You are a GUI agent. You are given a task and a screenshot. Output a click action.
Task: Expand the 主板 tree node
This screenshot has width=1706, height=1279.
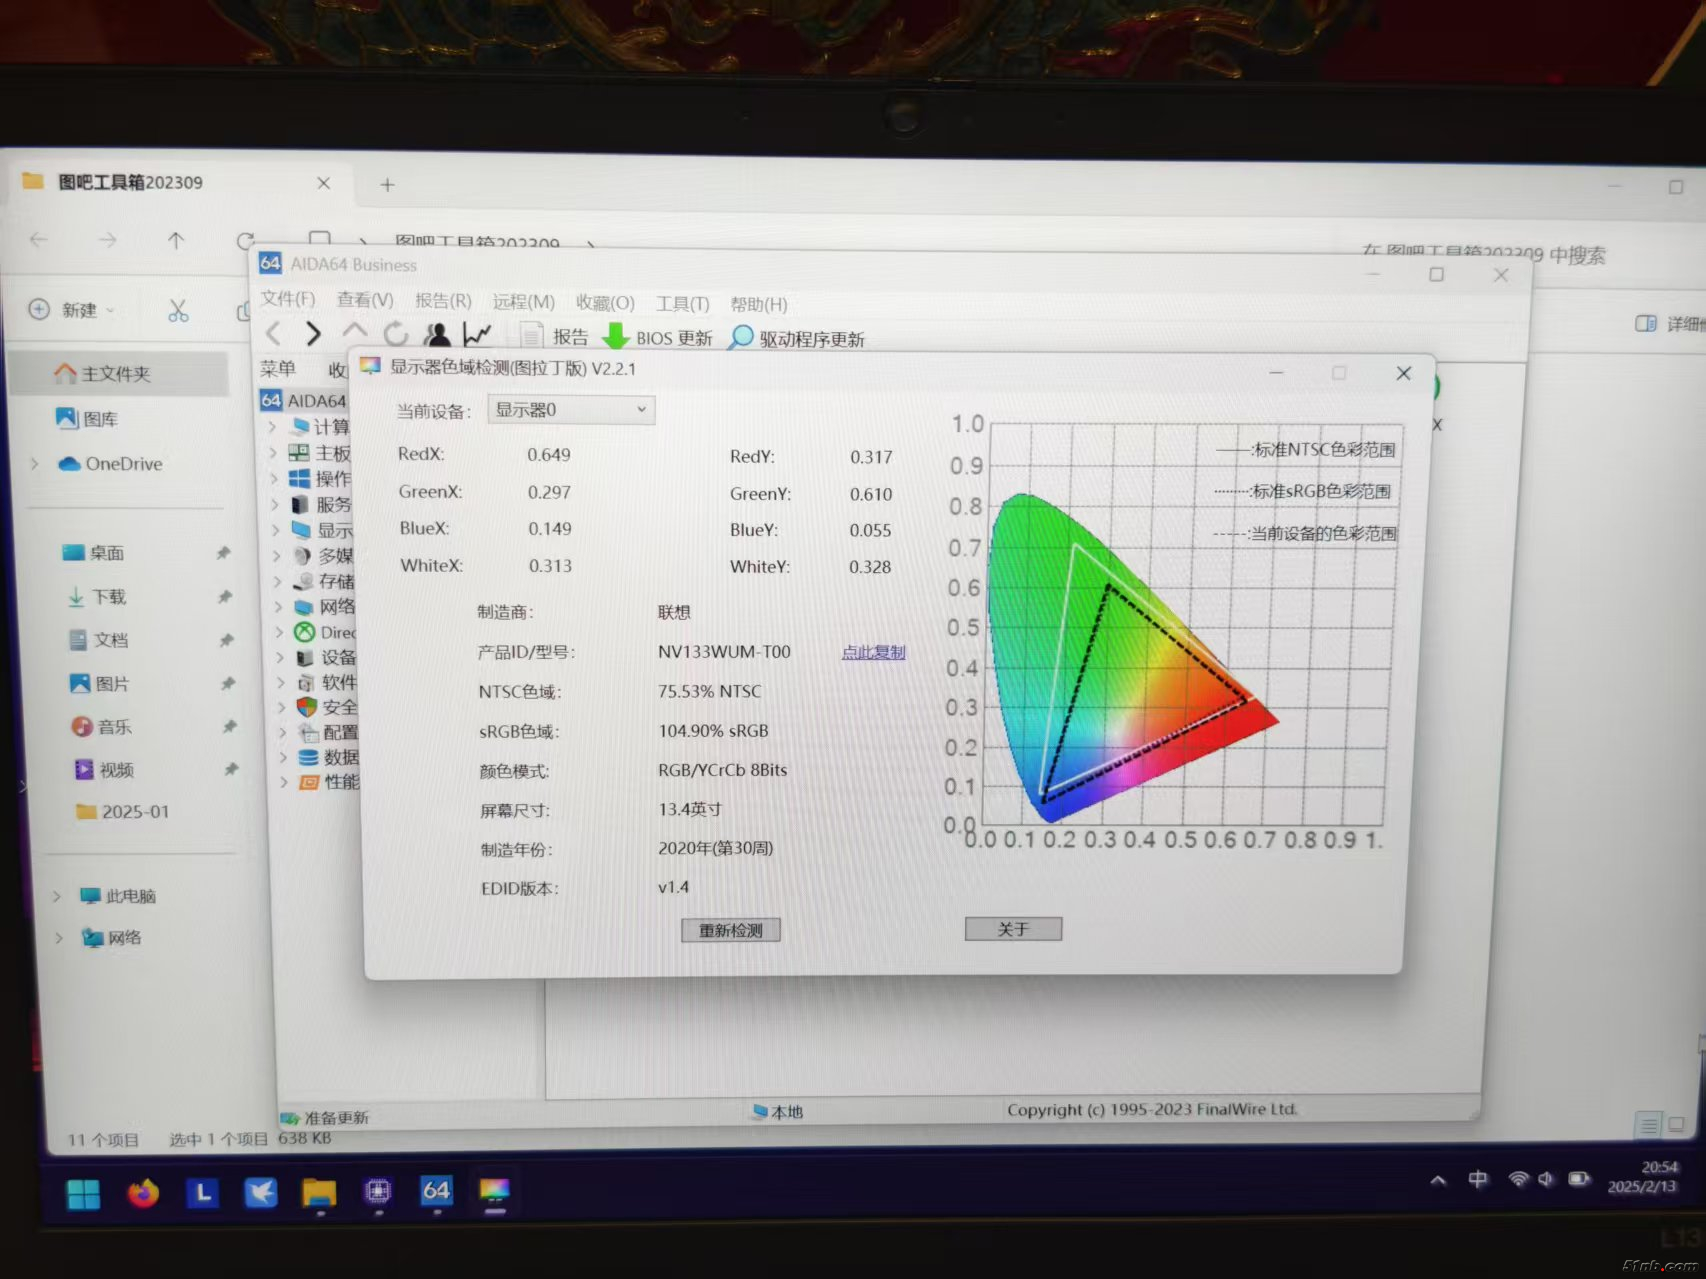pyautogui.click(x=272, y=452)
